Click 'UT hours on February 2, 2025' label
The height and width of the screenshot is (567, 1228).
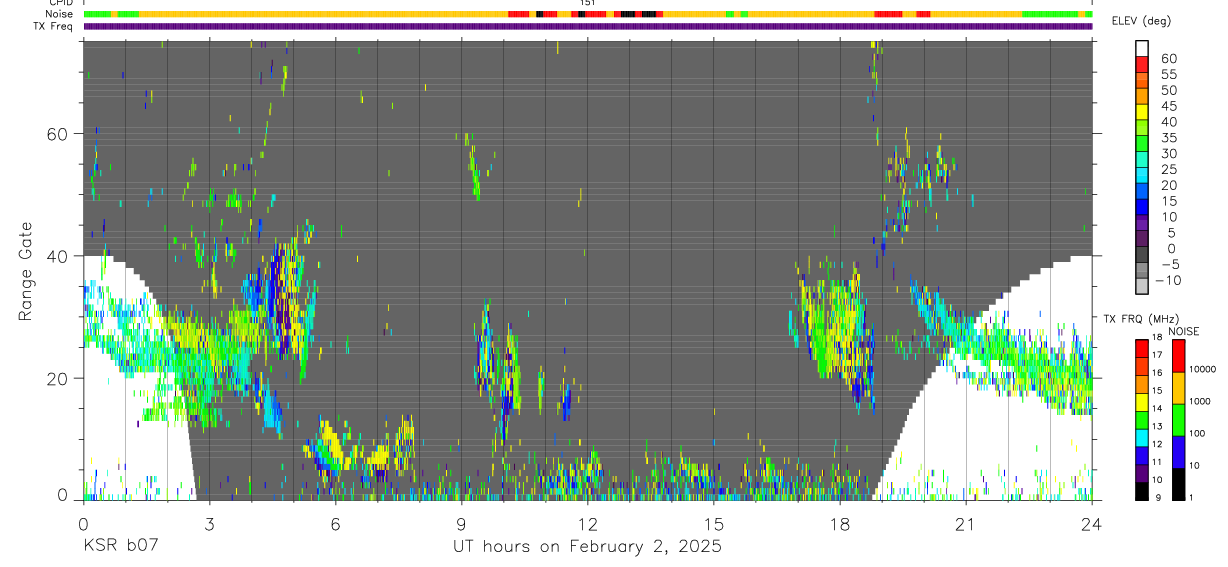click(x=587, y=547)
